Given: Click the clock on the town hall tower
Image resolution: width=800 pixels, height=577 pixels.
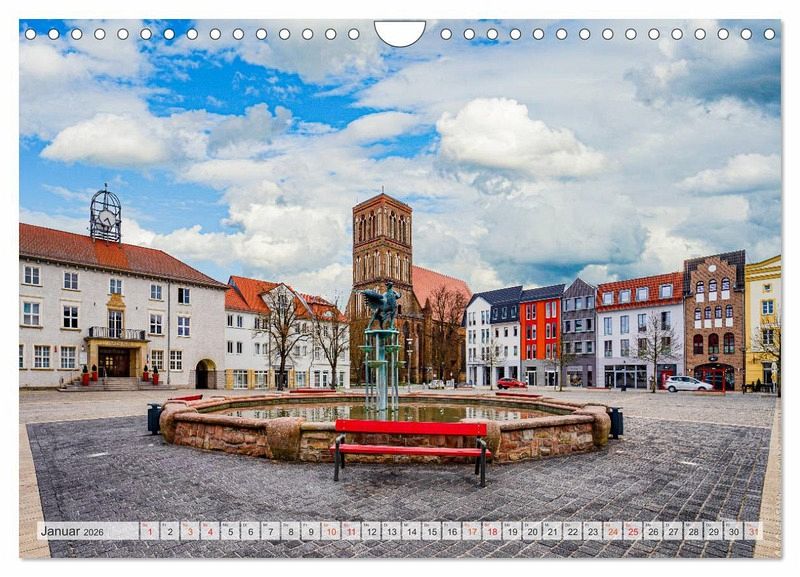Looking at the screenshot, I should (x=105, y=217).
